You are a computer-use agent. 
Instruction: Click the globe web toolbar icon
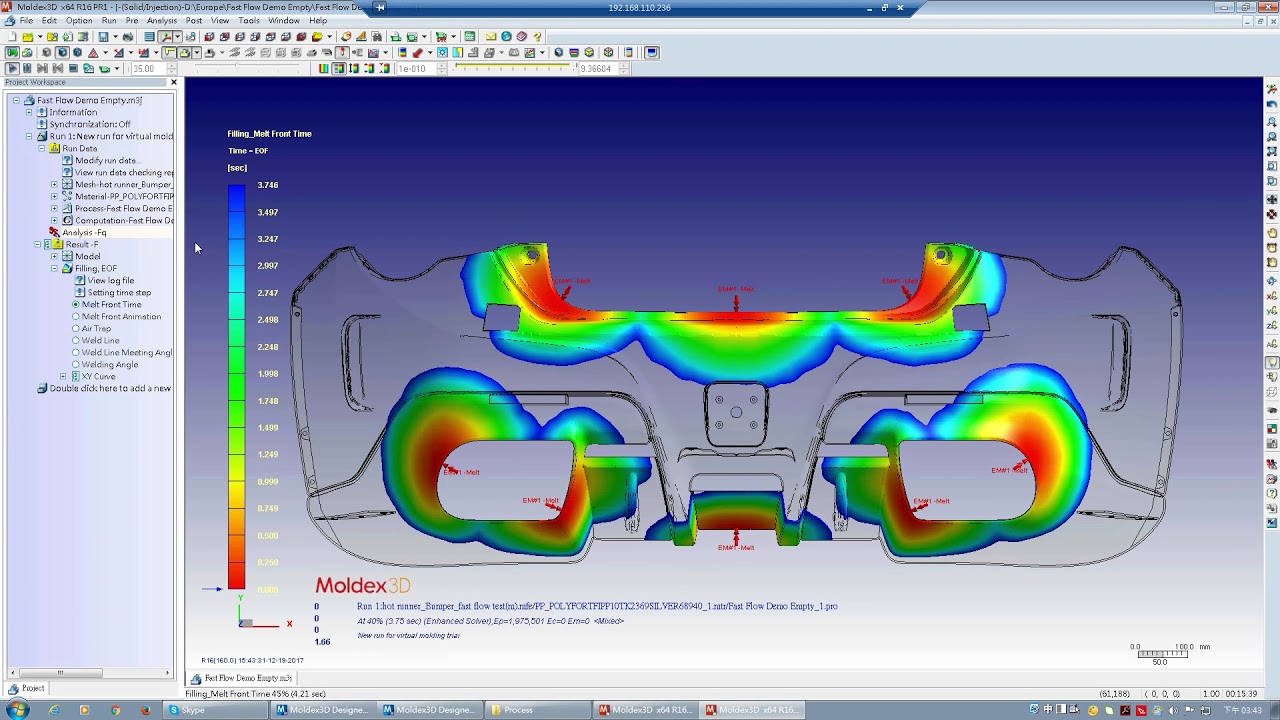pos(506,37)
